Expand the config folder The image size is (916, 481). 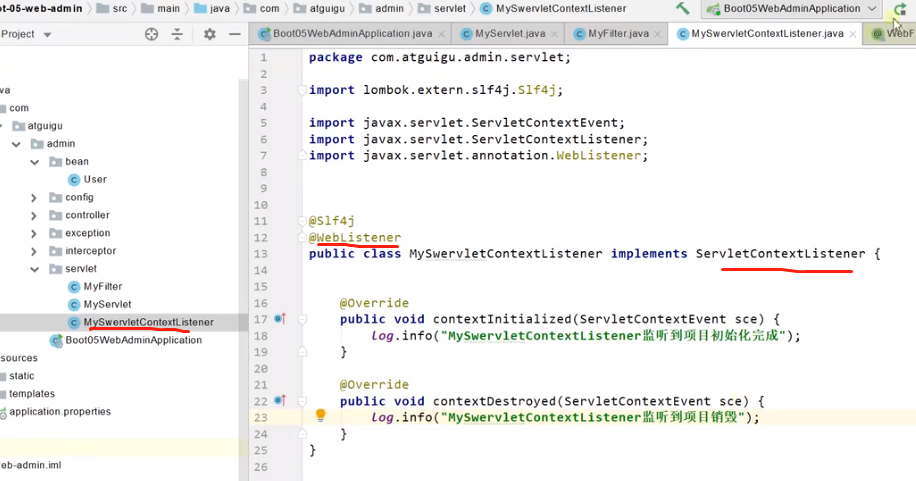pyautogui.click(x=34, y=198)
